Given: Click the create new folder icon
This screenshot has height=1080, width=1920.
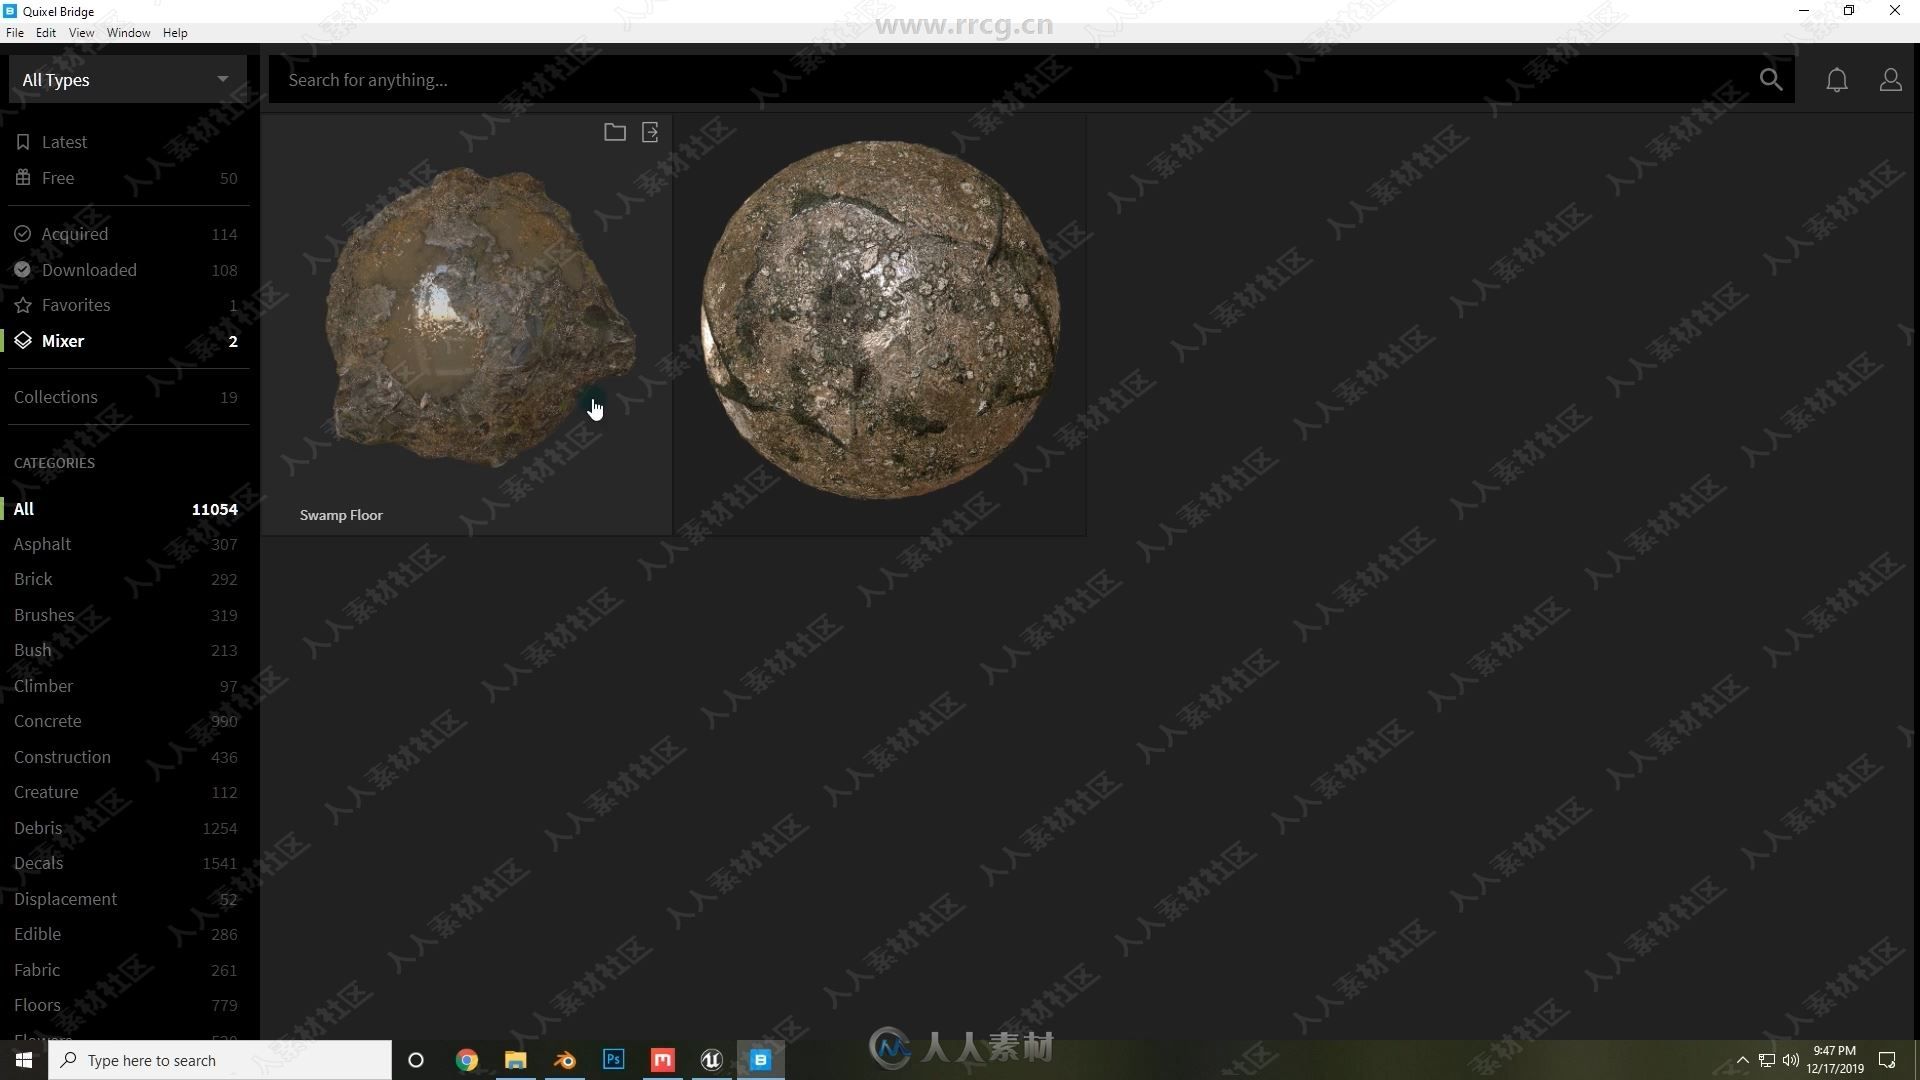Looking at the screenshot, I should [x=615, y=131].
